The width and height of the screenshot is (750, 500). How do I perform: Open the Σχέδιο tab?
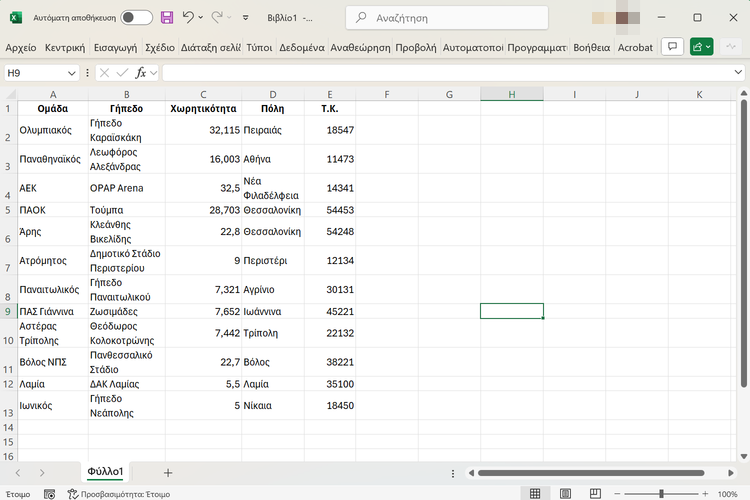tap(160, 47)
